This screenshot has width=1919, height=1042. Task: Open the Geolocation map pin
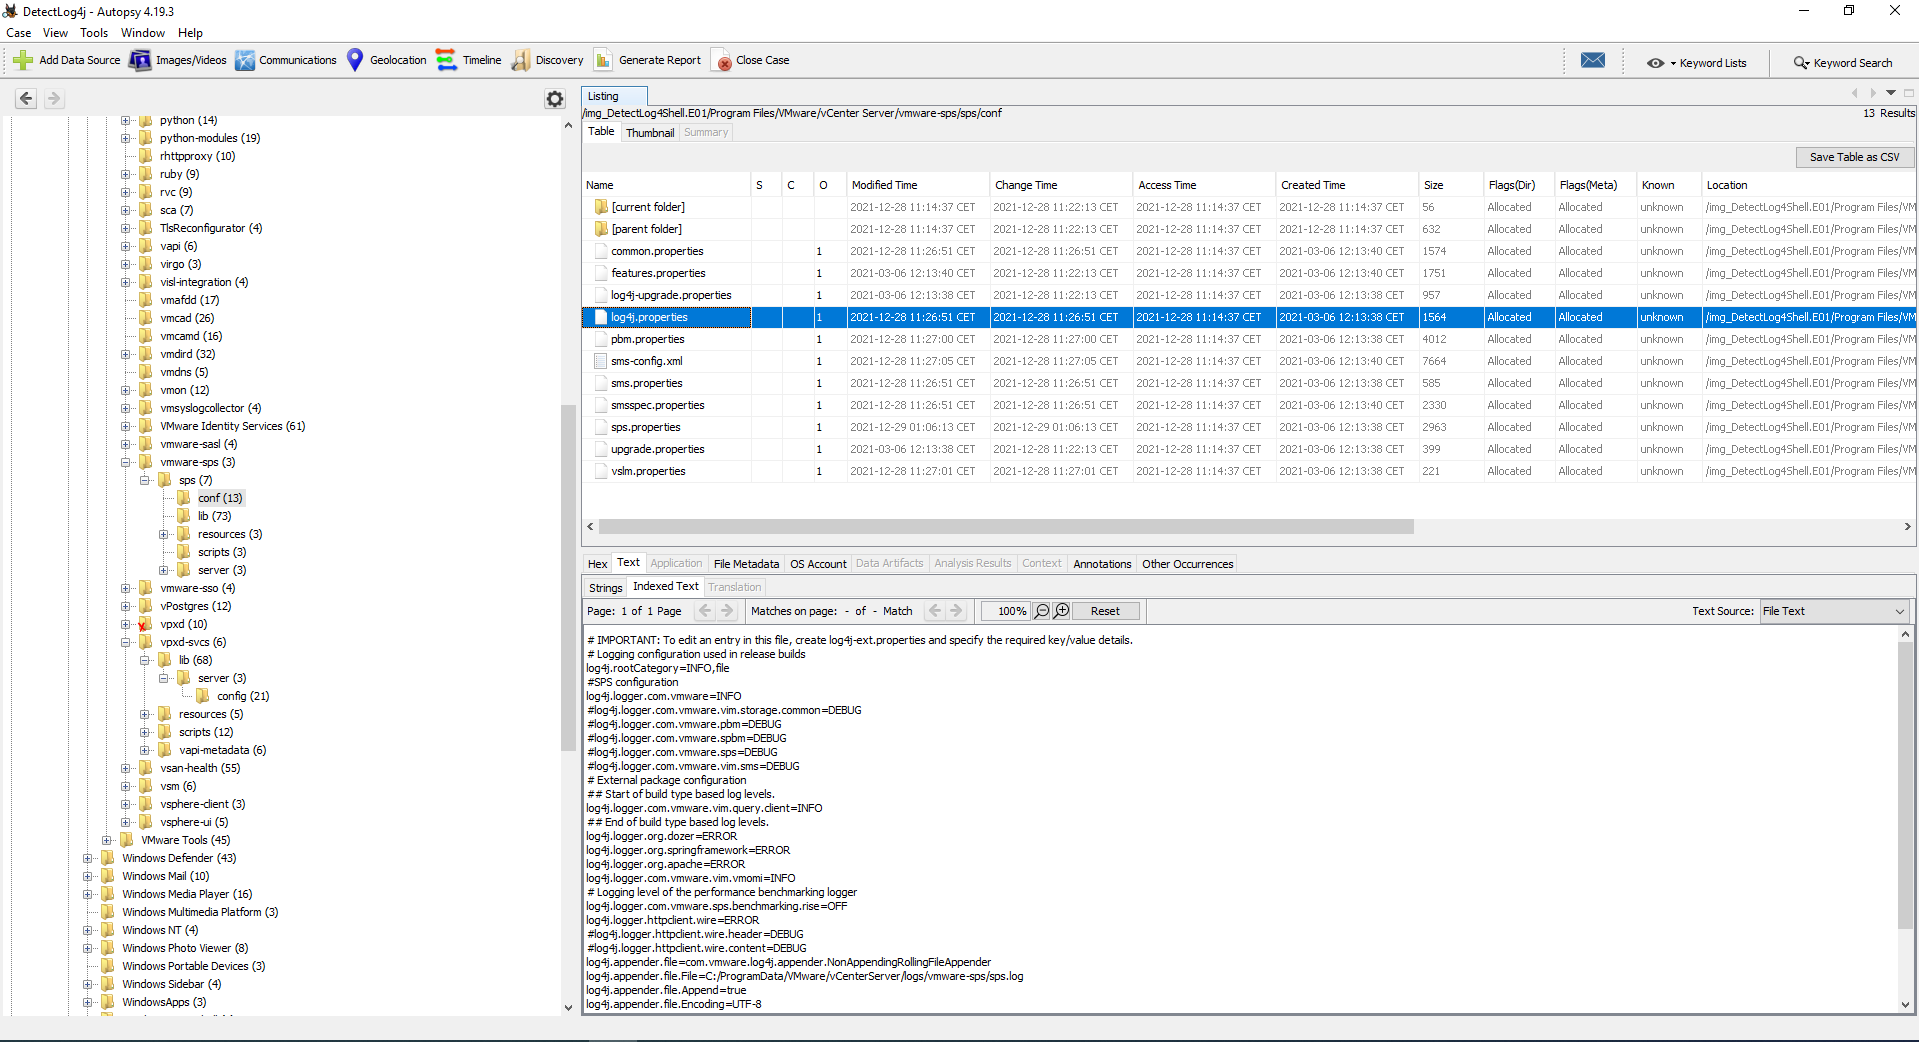click(x=355, y=61)
